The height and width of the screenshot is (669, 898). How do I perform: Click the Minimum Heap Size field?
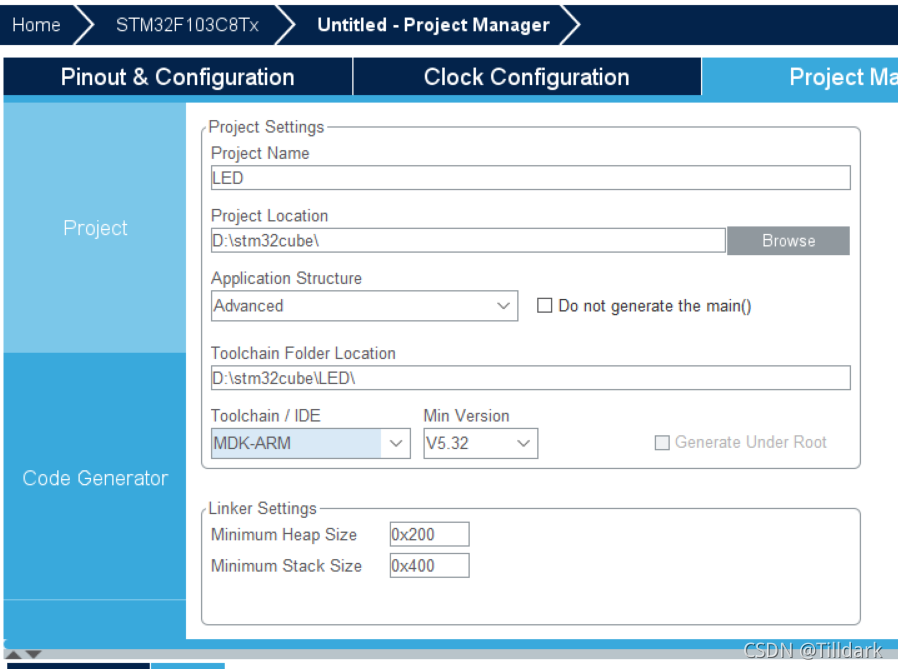coord(428,535)
